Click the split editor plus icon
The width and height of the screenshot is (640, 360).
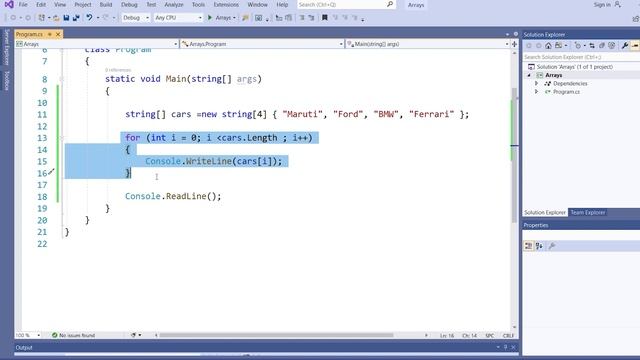[x=514, y=44]
